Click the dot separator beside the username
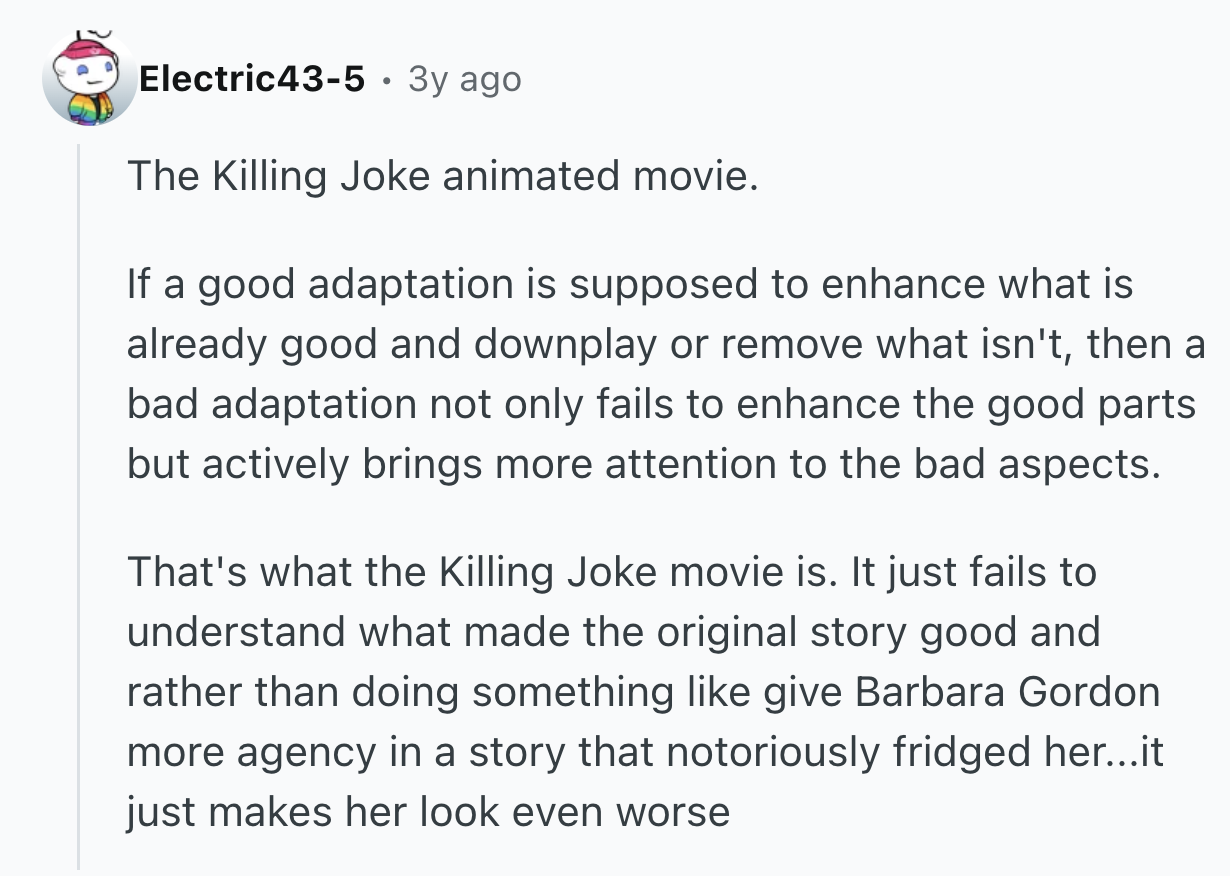The height and width of the screenshot is (876, 1230). pyautogui.click(x=385, y=79)
